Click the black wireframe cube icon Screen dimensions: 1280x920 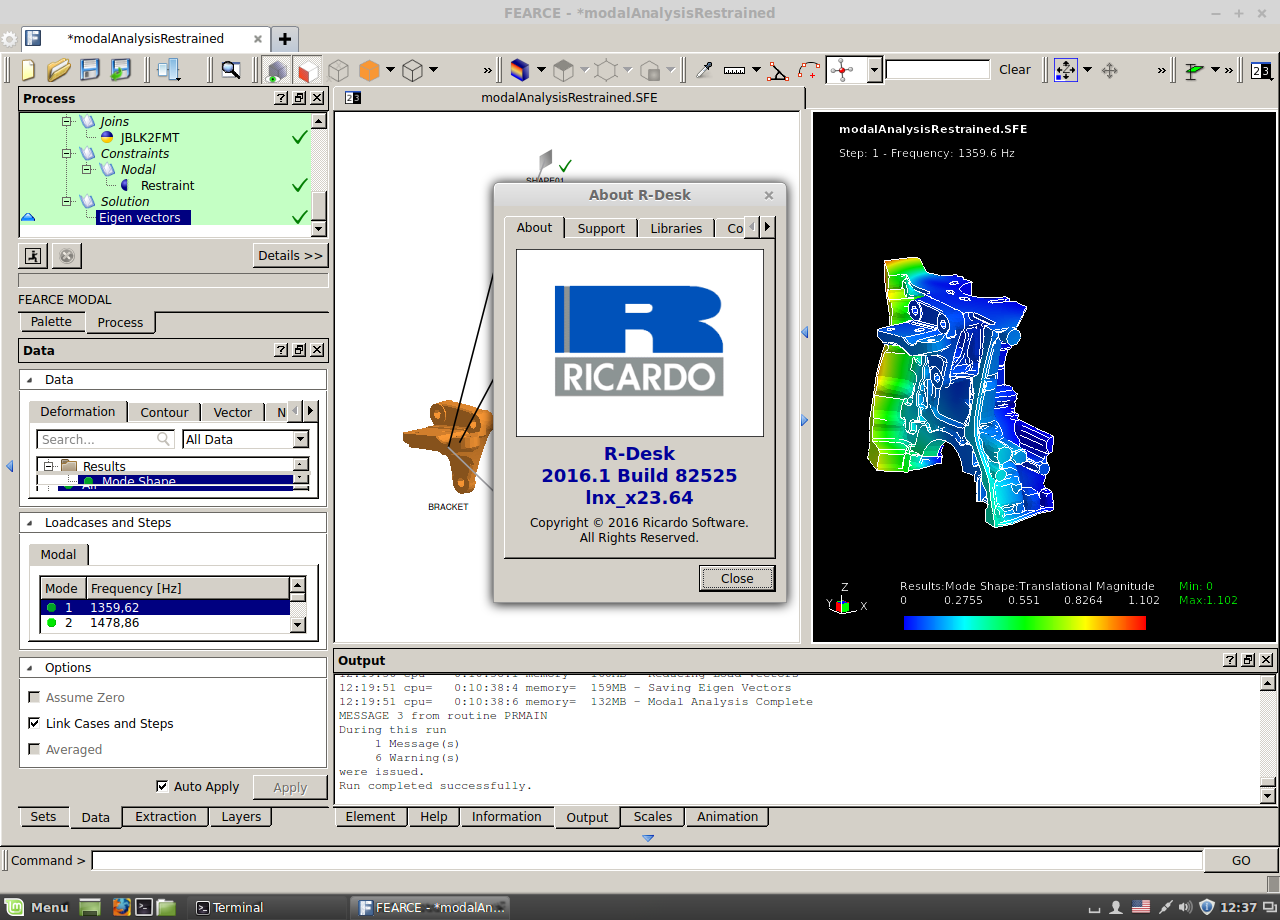(412, 71)
